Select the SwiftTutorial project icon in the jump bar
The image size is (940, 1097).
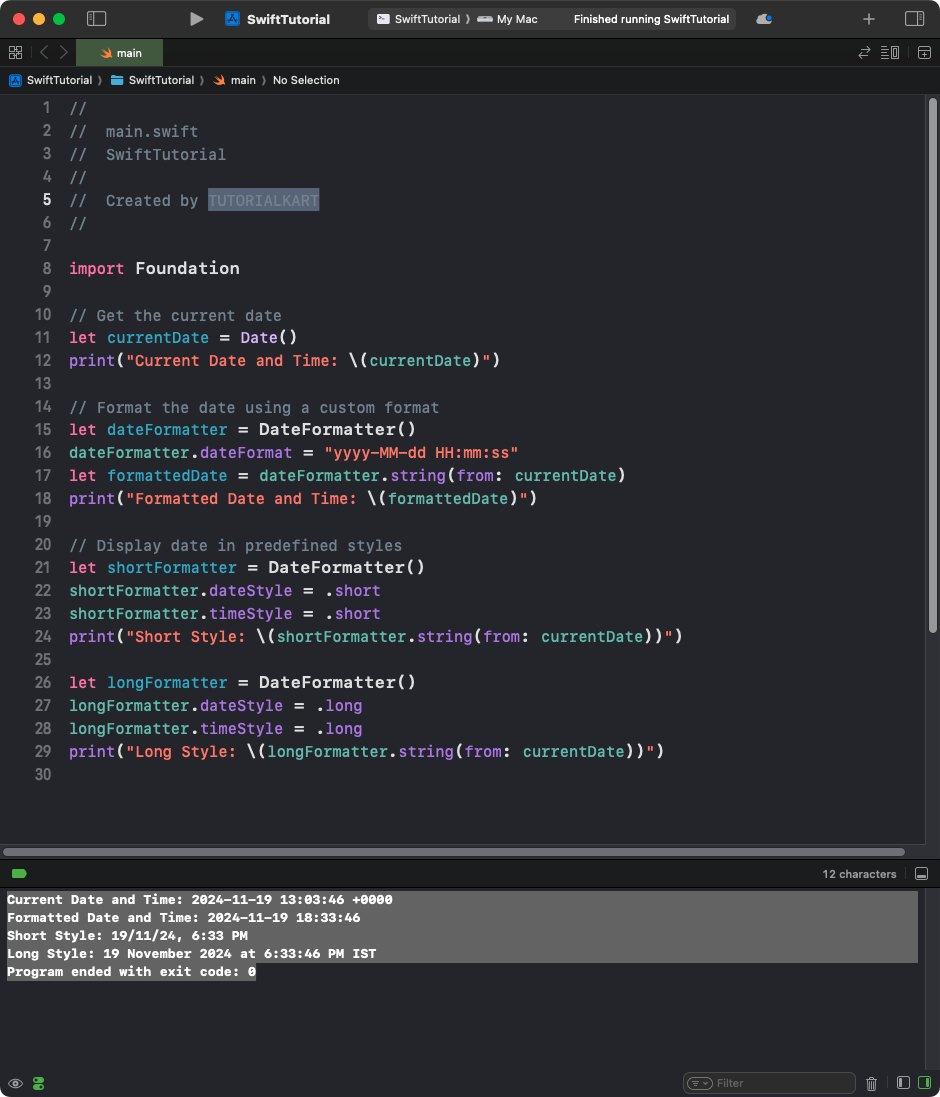pos(14,80)
